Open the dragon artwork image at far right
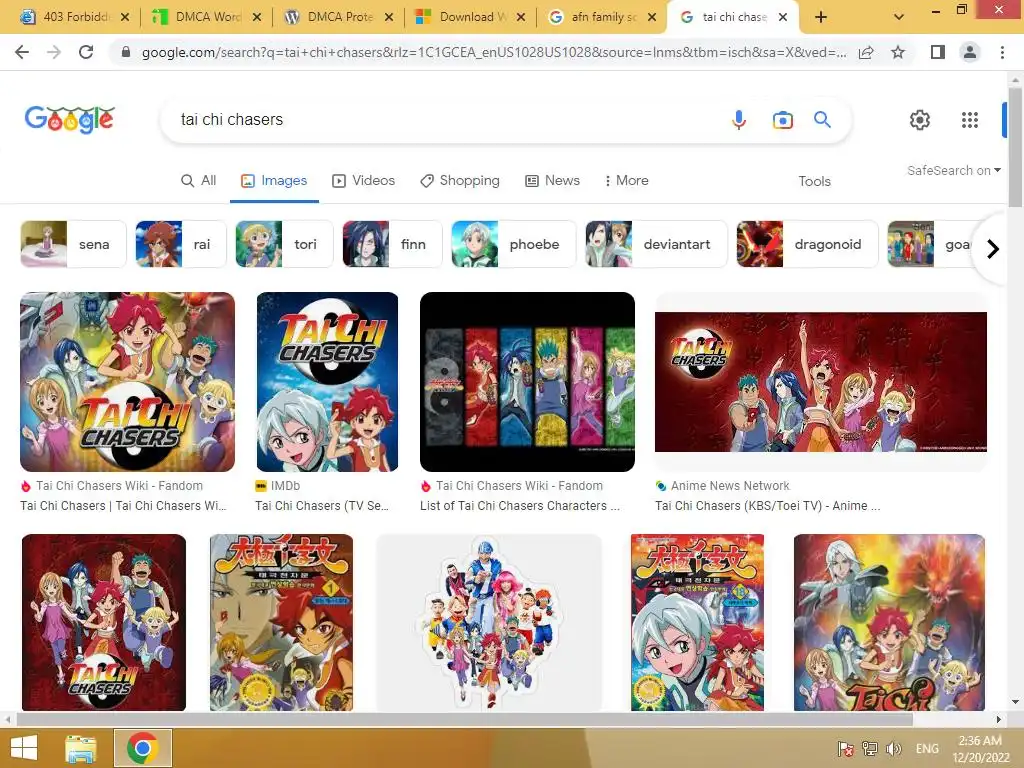The height and width of the screenshot is (768, 1024). [x=889, y=622]
